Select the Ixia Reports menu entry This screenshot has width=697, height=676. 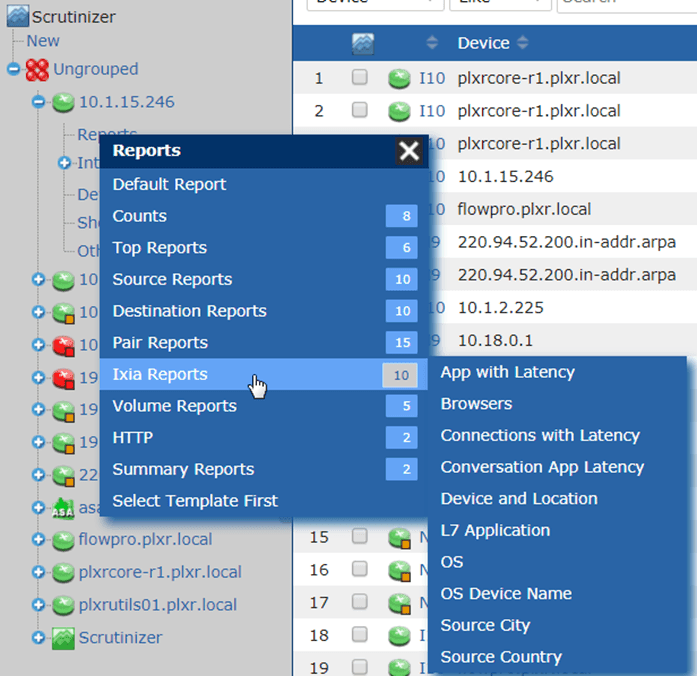[264, 374]
